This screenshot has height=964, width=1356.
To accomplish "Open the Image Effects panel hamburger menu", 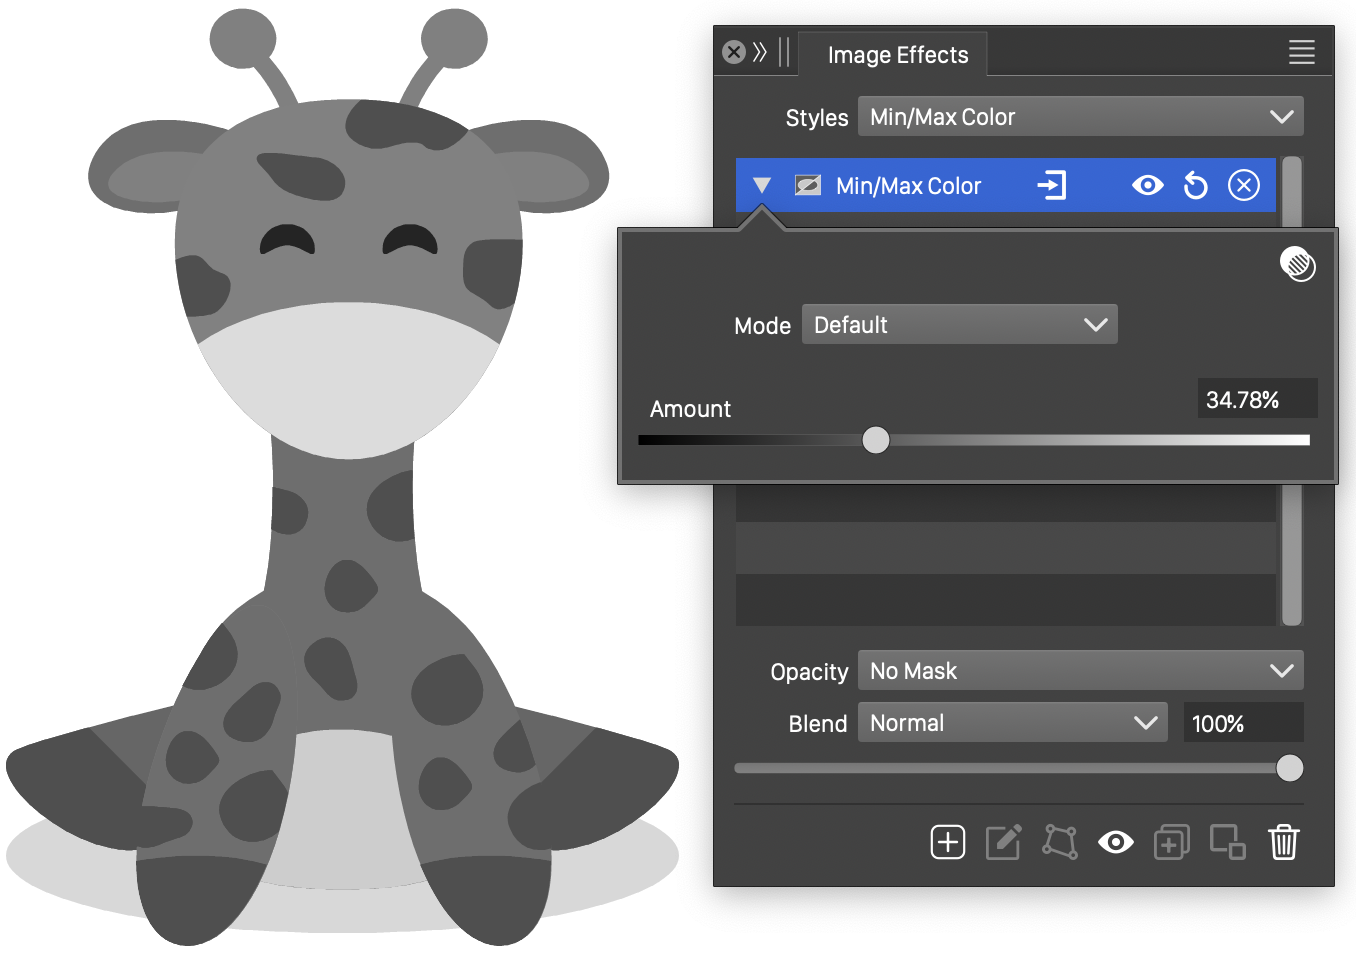I will point(1301,53).
